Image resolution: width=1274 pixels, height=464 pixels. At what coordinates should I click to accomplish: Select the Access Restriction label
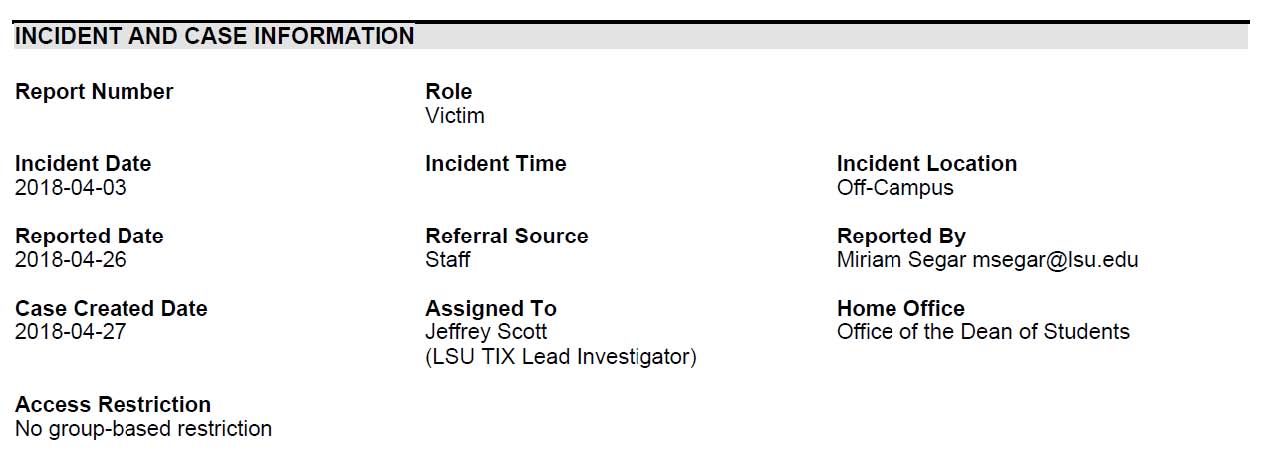pyautogui.click(x=113, y=404)
